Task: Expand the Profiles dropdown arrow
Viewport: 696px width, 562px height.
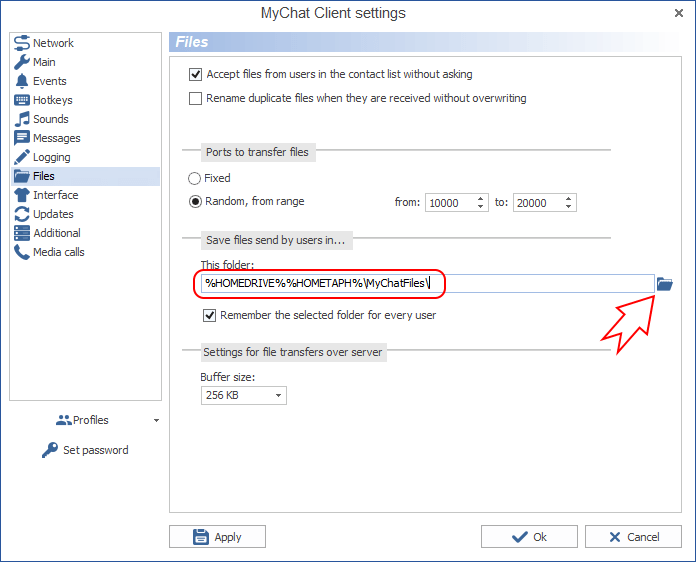Action: tap(156, 420)
